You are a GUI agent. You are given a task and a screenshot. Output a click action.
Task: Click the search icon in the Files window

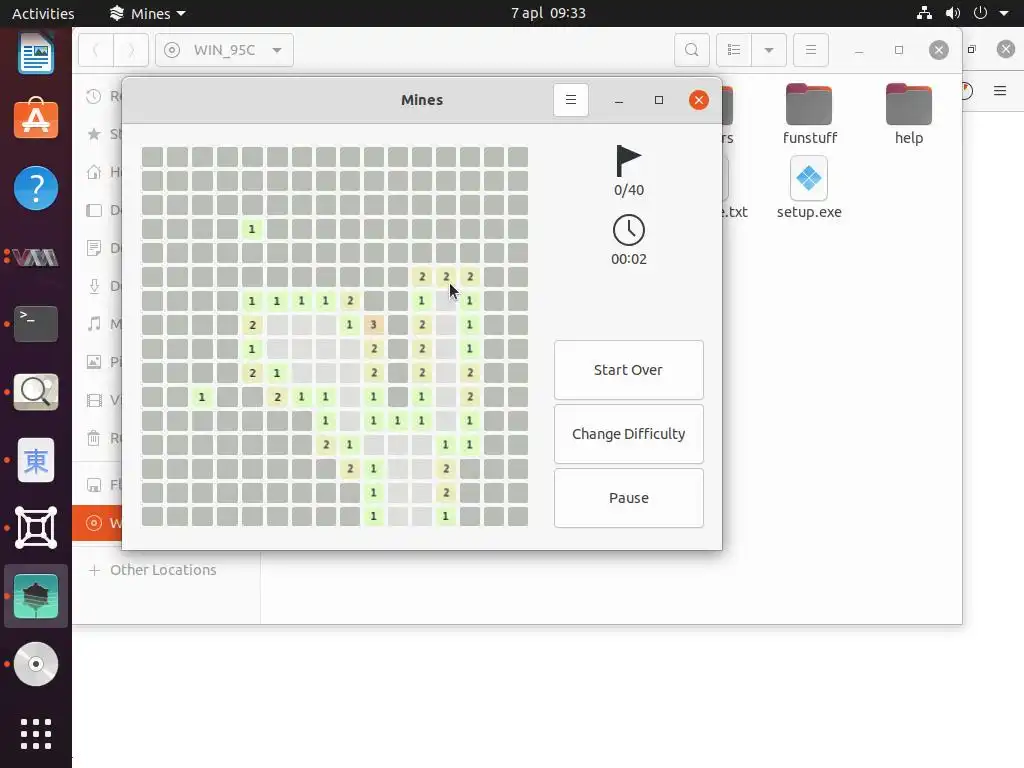(692, 50)
